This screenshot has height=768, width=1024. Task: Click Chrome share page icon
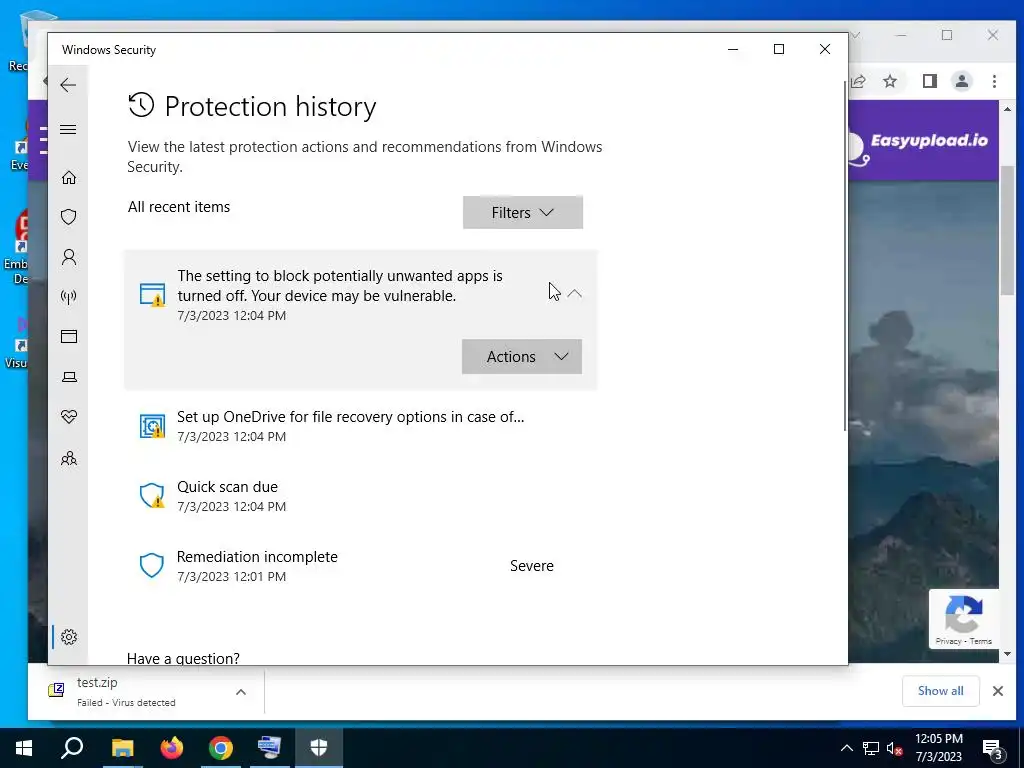tap(858, 81)
